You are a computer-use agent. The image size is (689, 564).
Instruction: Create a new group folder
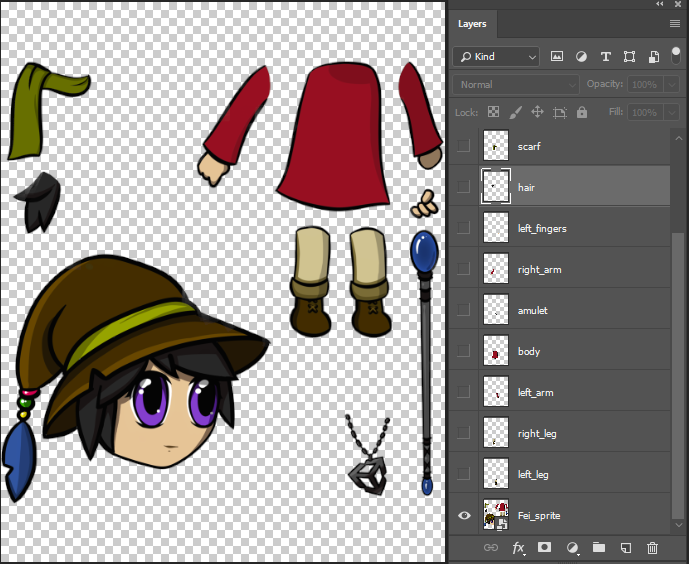pos(598,548)
